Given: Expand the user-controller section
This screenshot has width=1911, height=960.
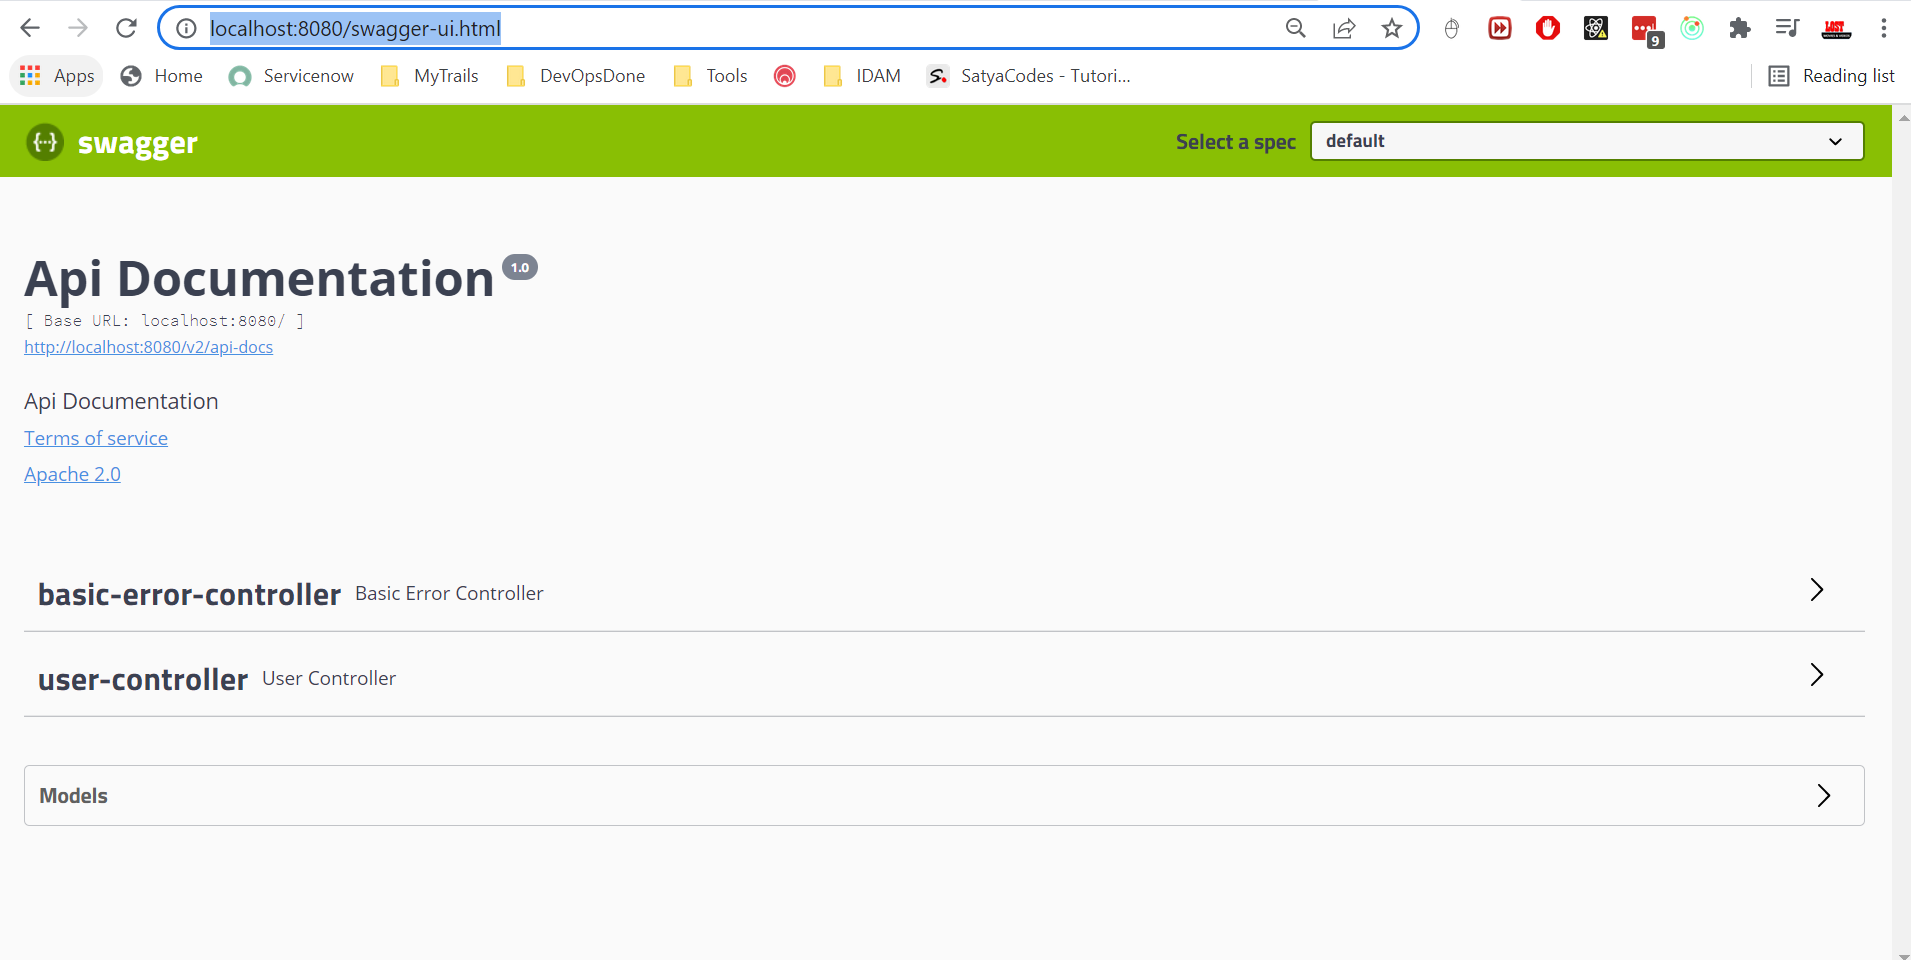Looking at the screenshot, I should click(1816, 675).
